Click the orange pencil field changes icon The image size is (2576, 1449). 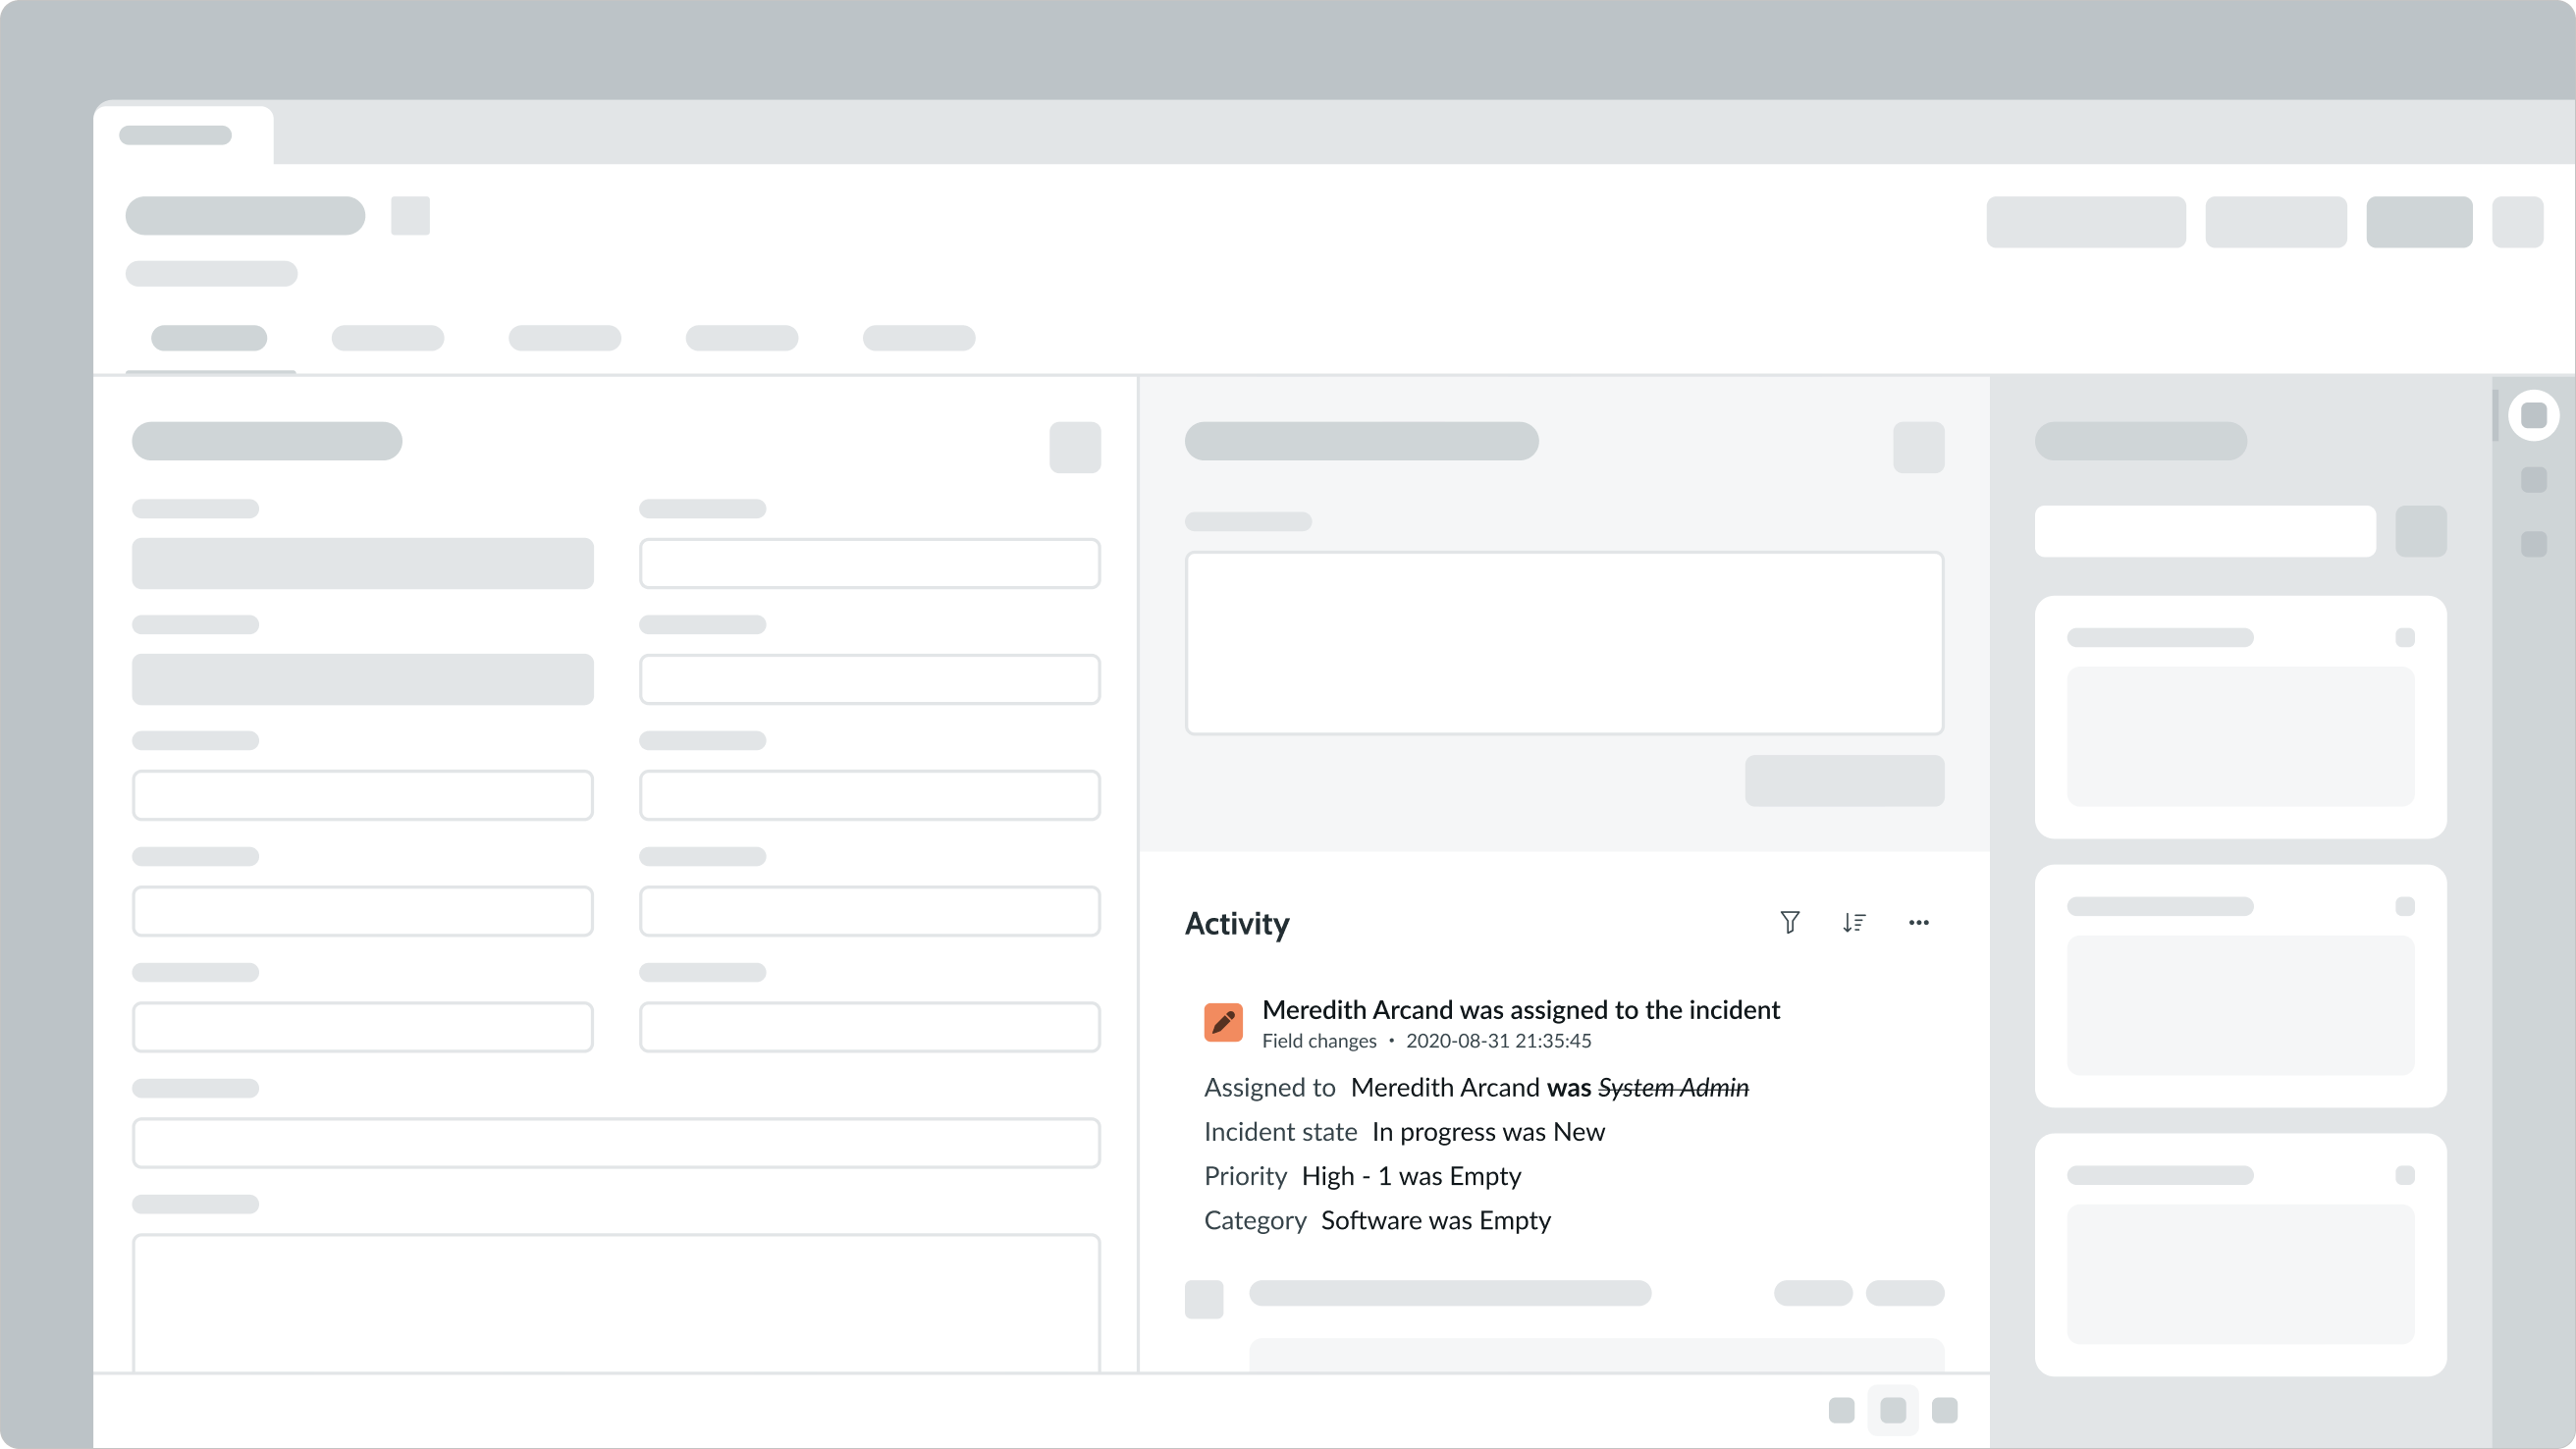pyautogui.click(x=1223, y=1022)
